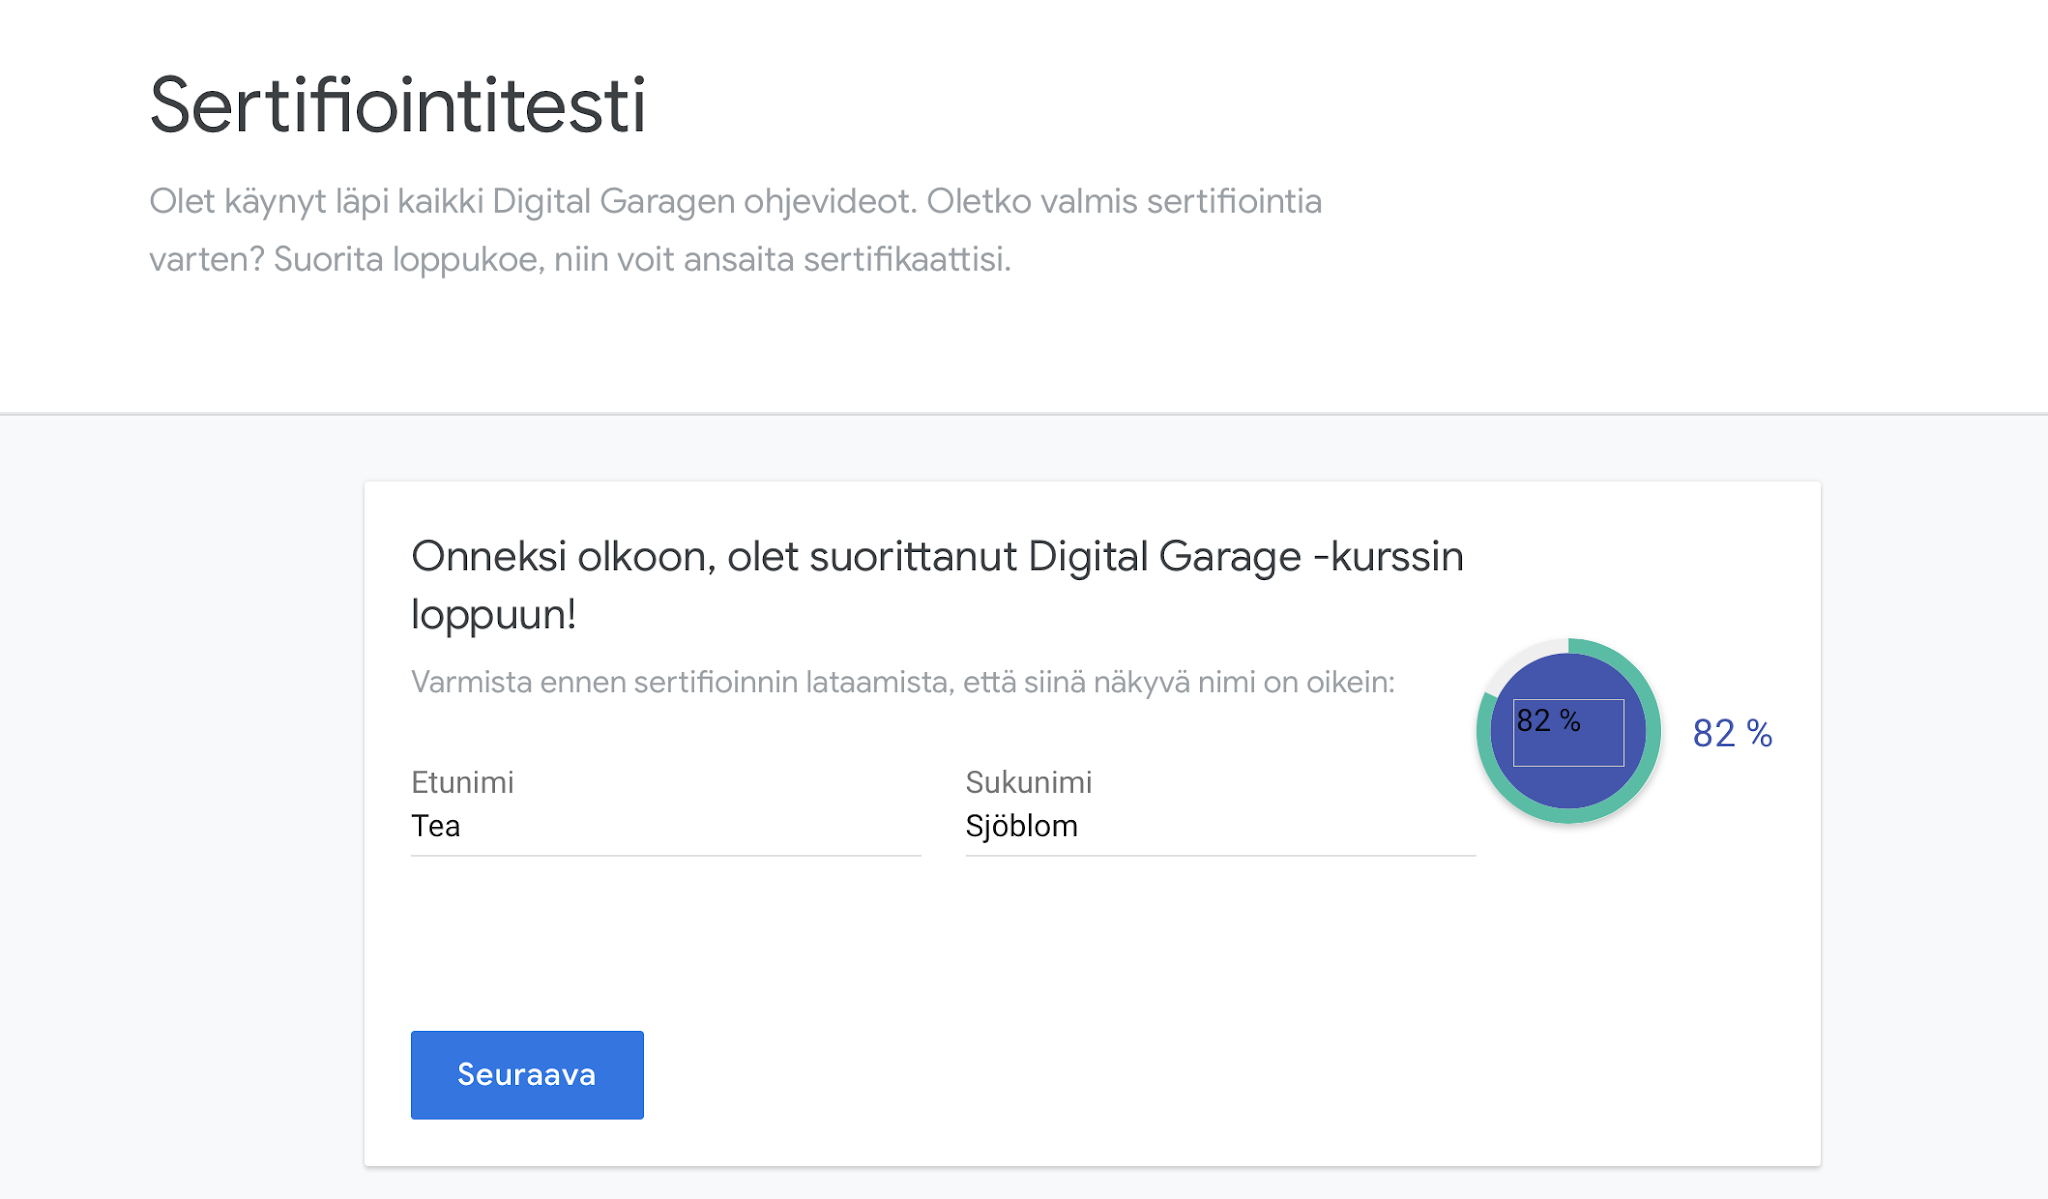Click the Etunimi field label
The width and height of the screenshot is (2048, 1199).
point(462,782)
